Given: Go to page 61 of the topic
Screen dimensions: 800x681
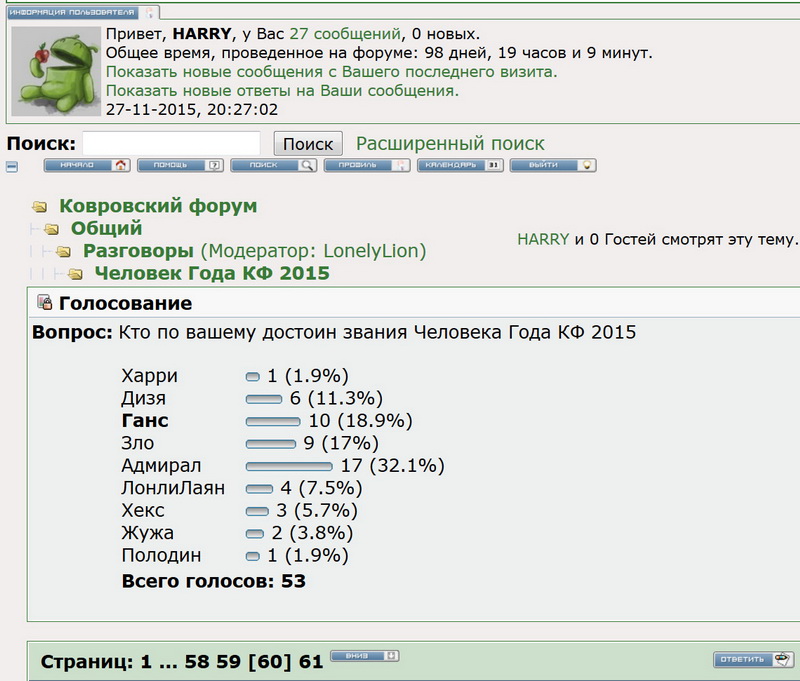Looking at the screenshot, I should (x=311, y=662).
